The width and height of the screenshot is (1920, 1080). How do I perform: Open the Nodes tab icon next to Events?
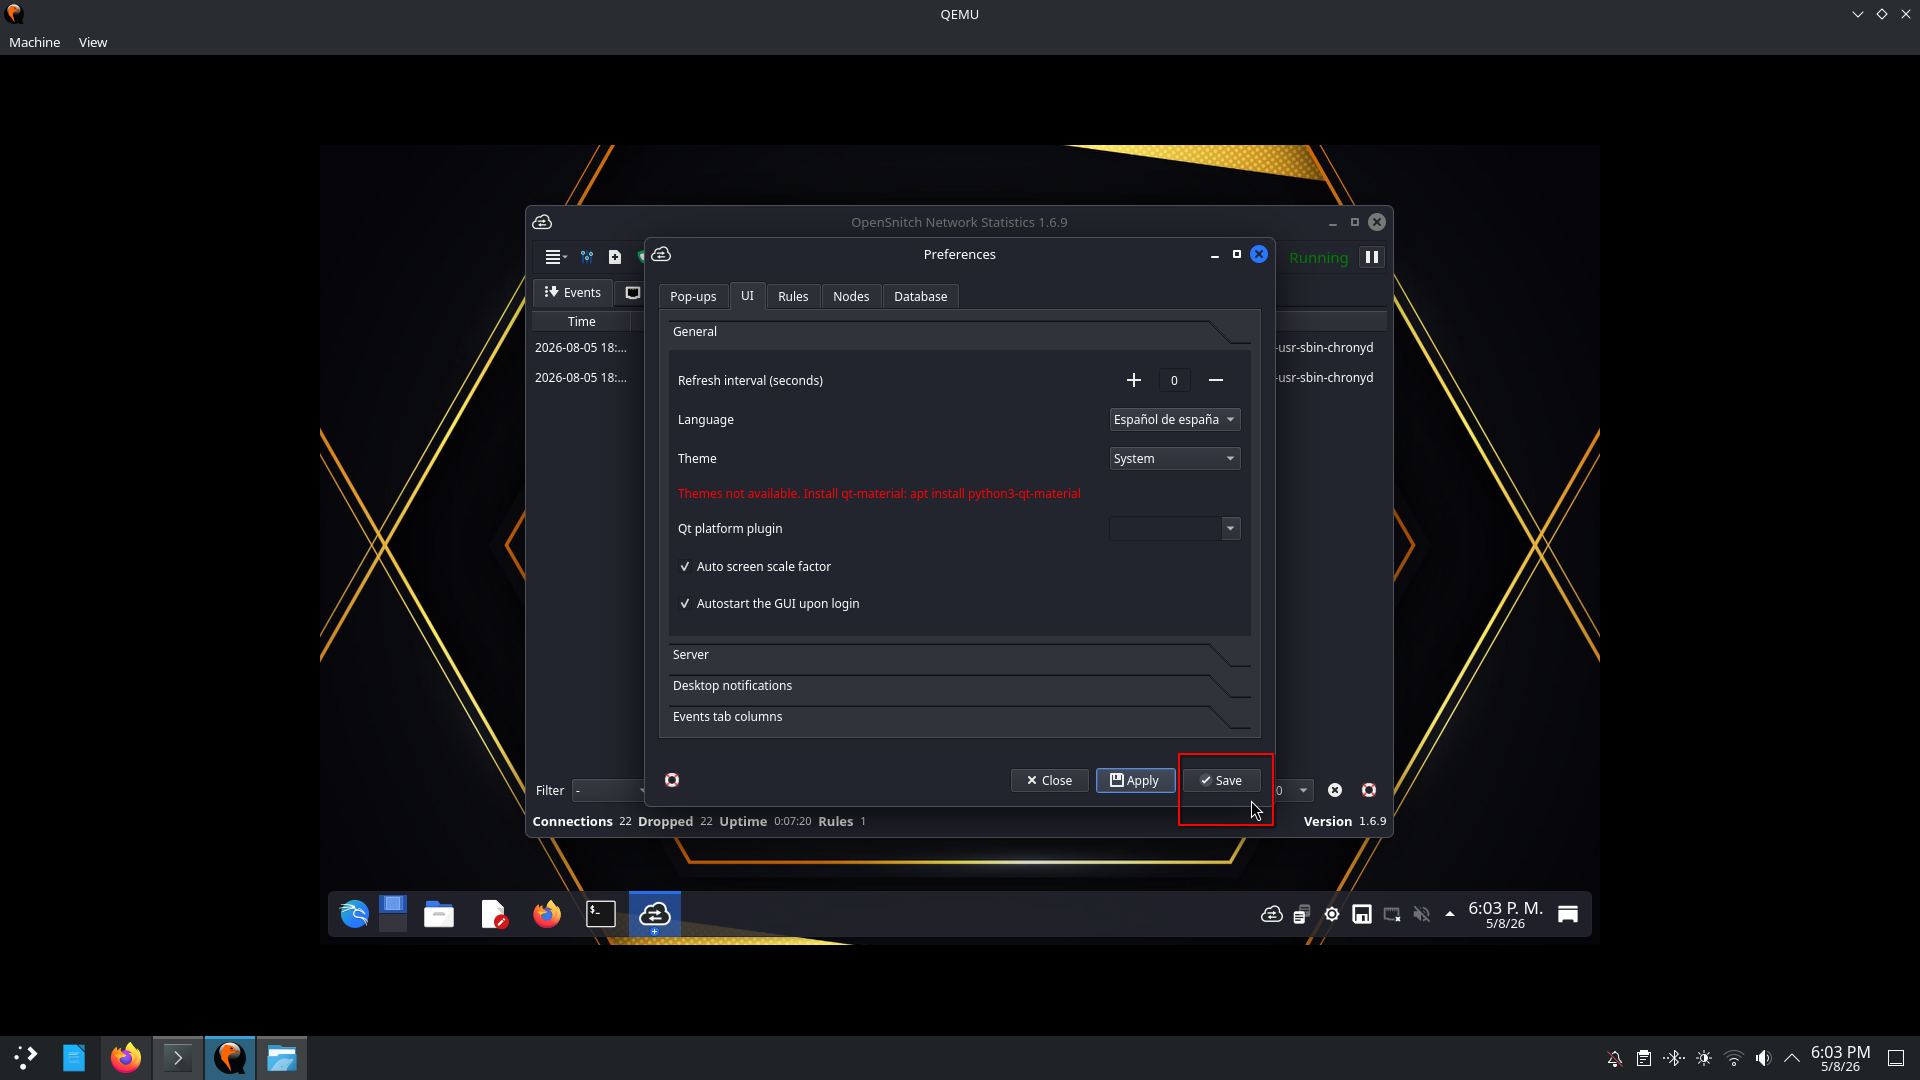pyautogui.click(x=632, y=292)
